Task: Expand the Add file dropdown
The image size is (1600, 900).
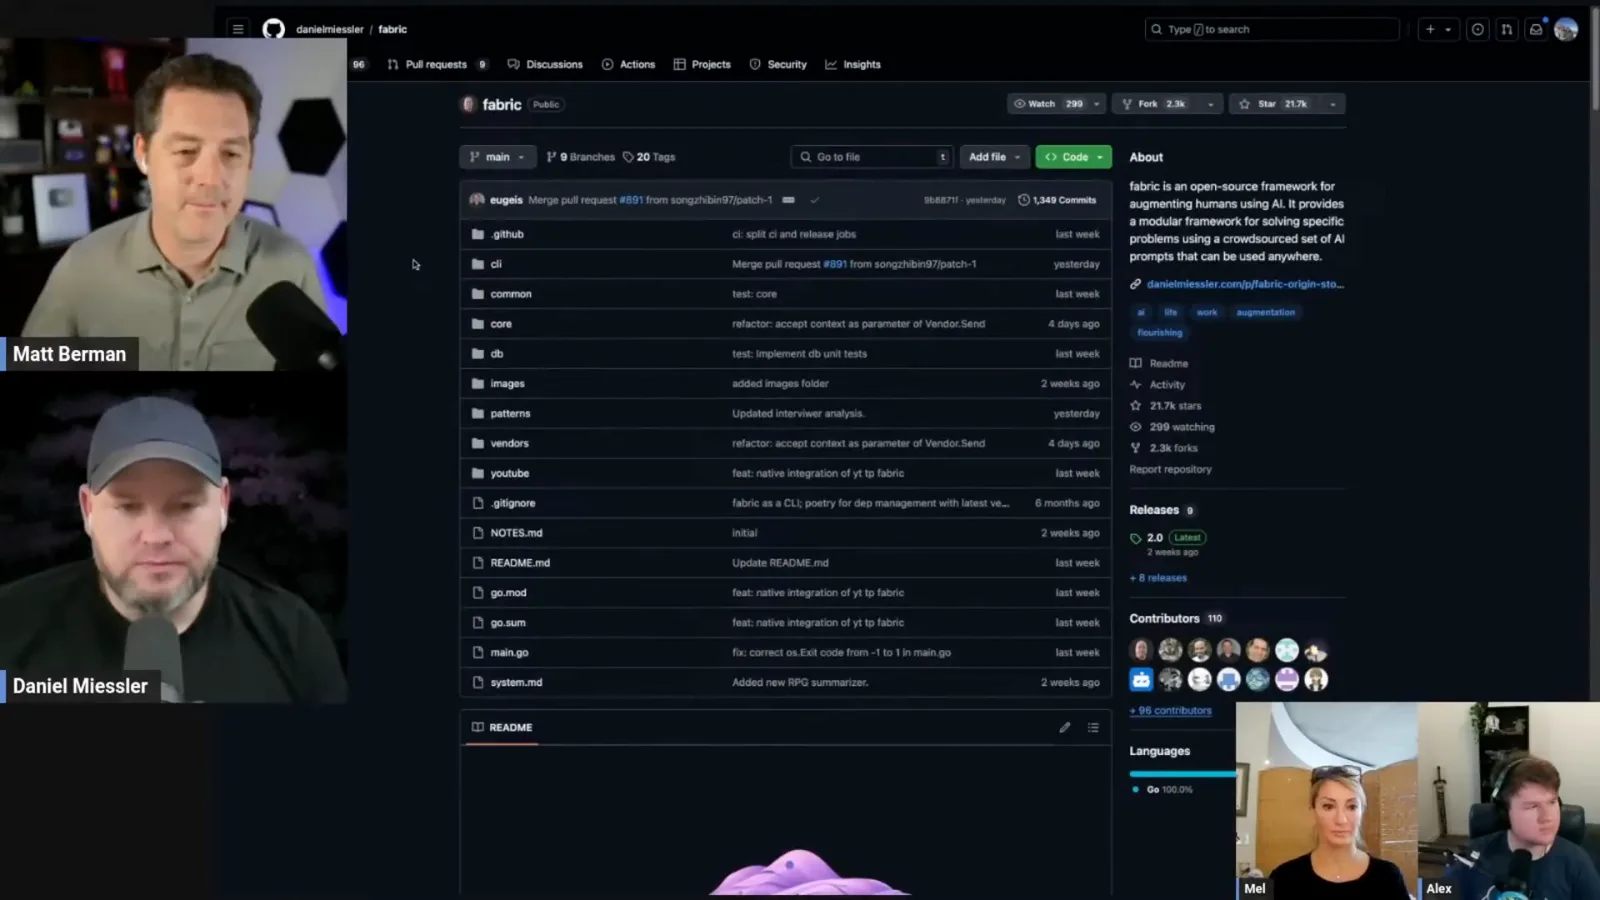Action: click(994, 157)
